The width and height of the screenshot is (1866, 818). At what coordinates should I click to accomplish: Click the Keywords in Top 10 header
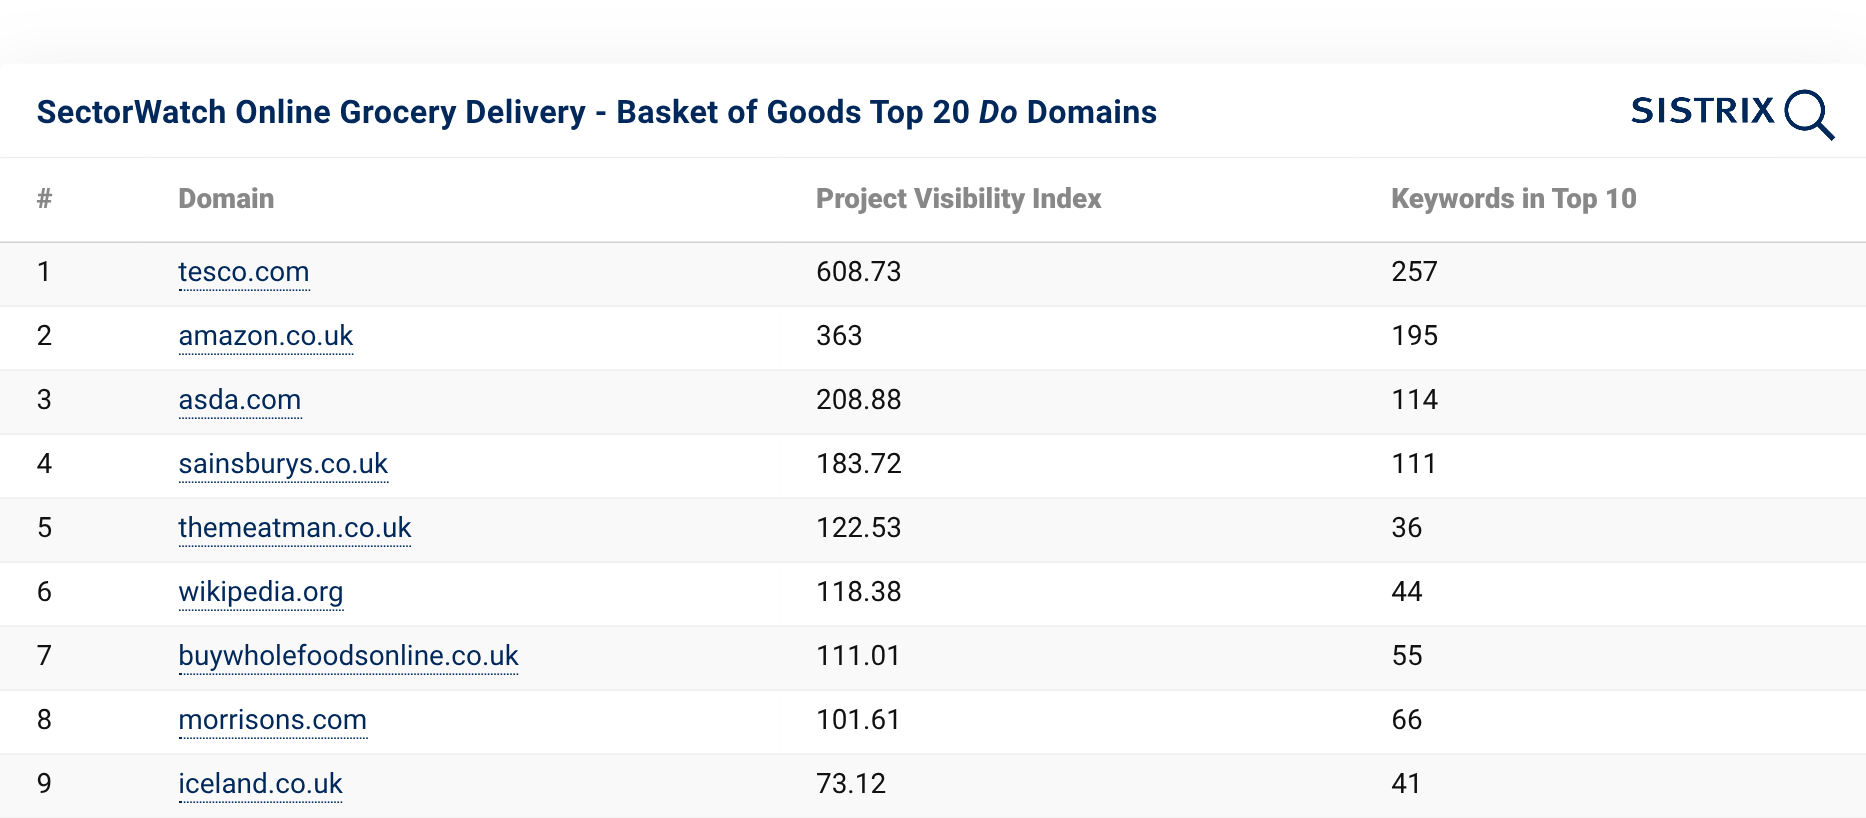pyautogui.click(x=1514, y=199)
